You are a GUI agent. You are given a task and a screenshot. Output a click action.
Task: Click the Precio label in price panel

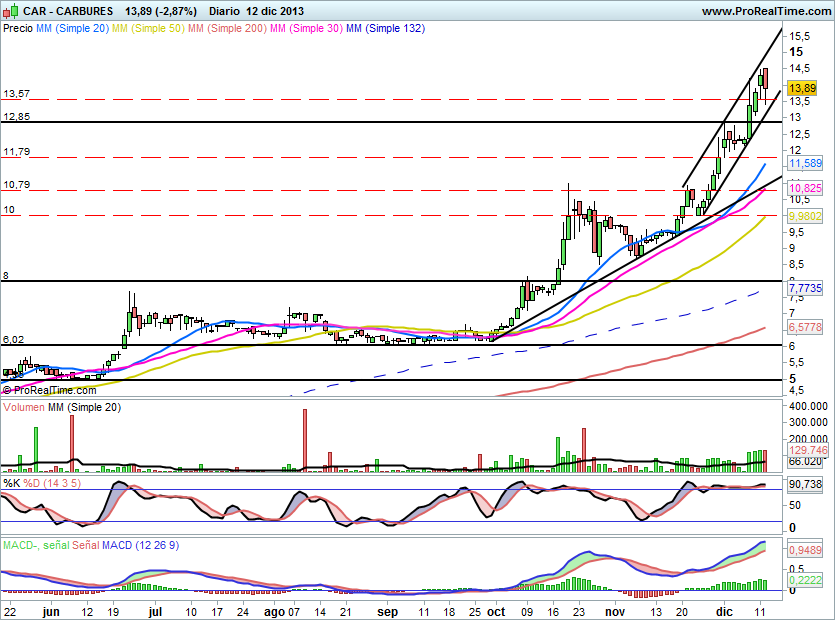click(18, 29)
